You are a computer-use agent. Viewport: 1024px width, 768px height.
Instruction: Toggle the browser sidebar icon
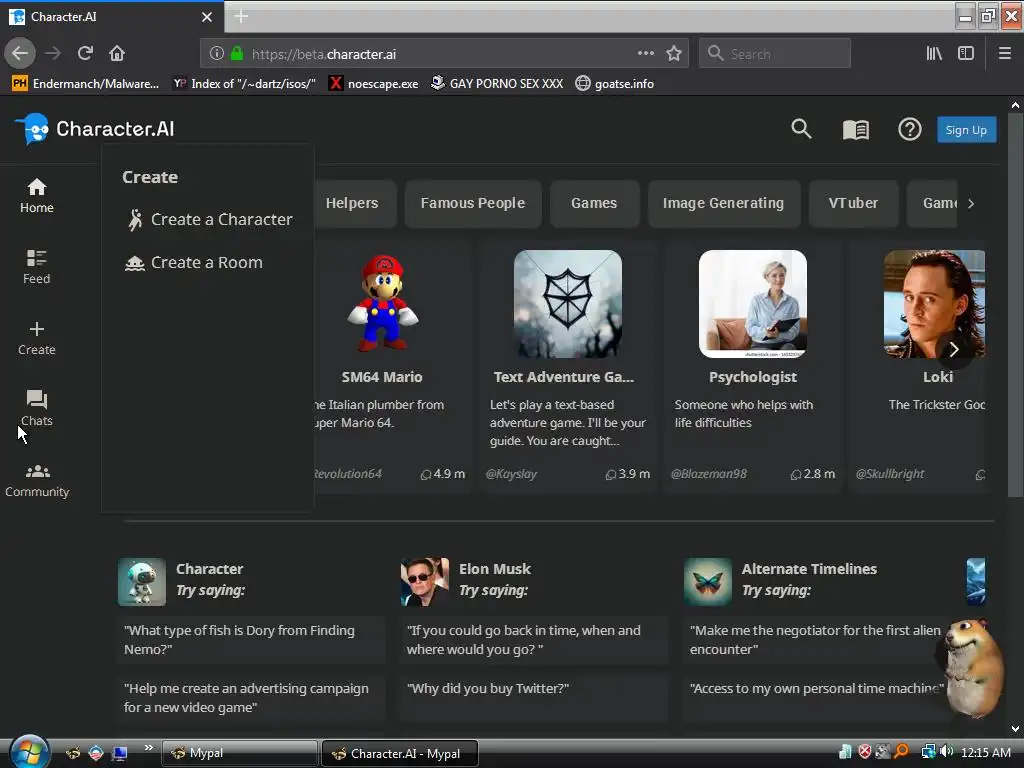pyautogui.click(x=966, y=54)
